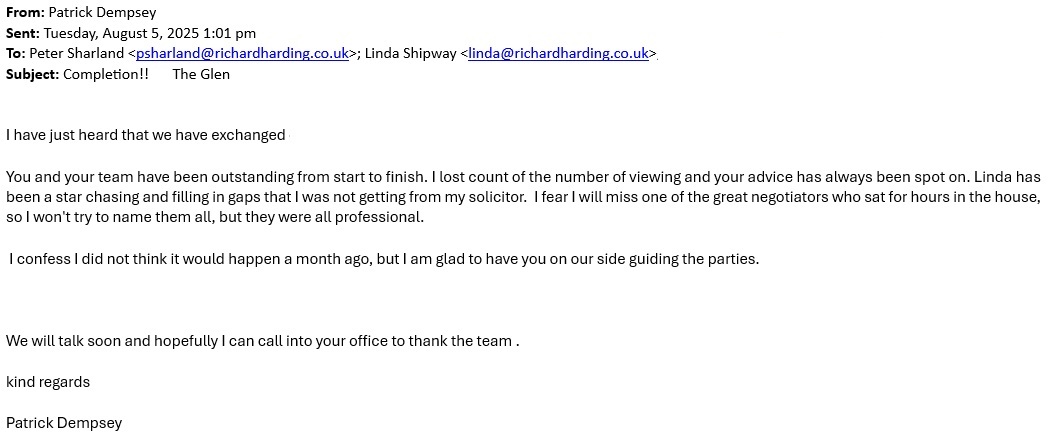The width and height of the screenshot is (1056, 446).
Task: Click the Patrick Dempsey signature at bottom
Action: (x=64, y=423)
